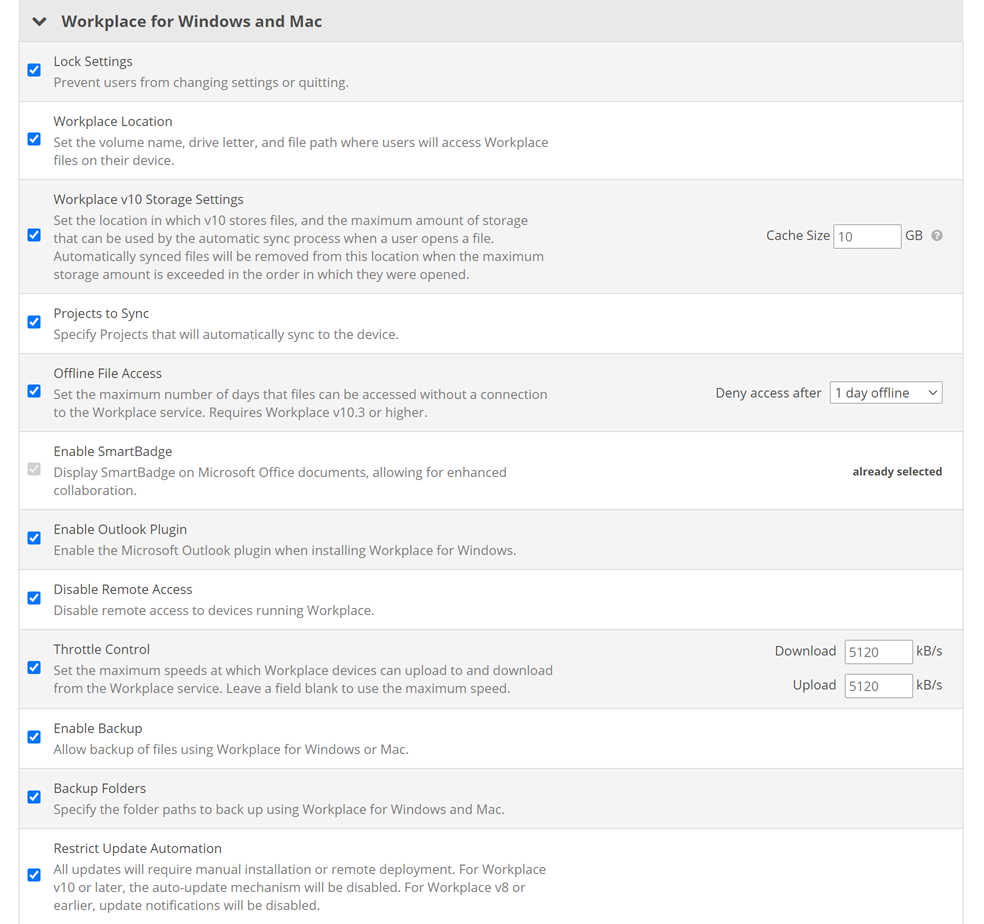The image size is (984, 924).
Task: Collapse the Workplace for Windows and Mac section
Action: point(39,22)
